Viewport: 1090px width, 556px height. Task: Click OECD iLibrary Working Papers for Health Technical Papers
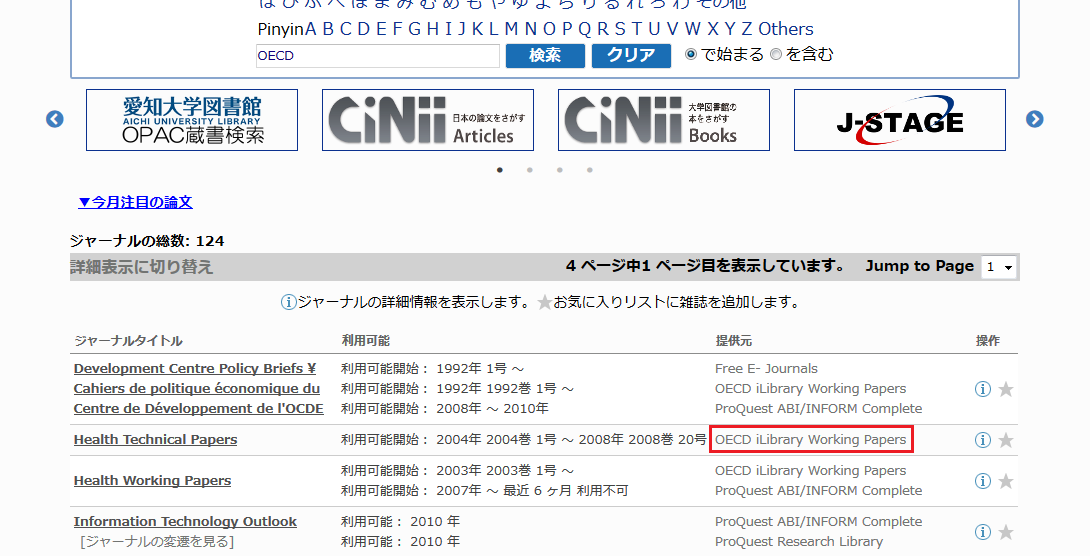click(811, 440)
